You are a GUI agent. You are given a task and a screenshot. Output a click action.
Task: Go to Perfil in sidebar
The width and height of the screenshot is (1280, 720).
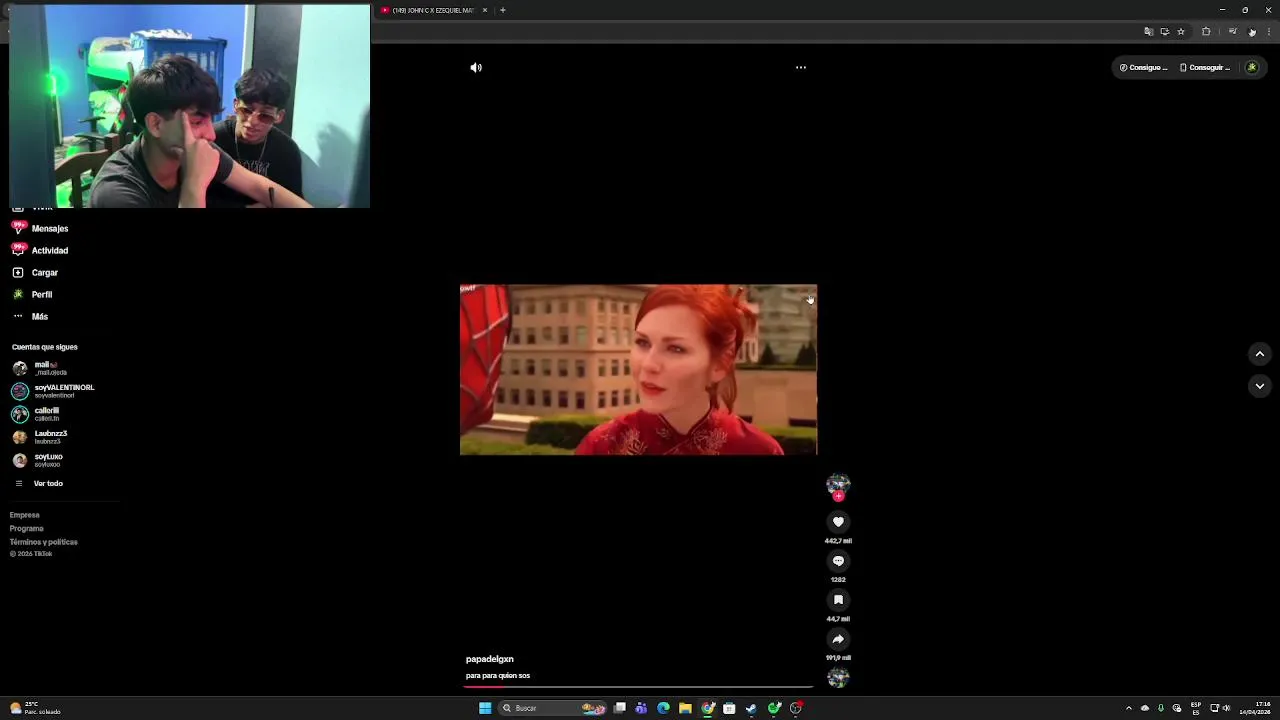[33, 295]
